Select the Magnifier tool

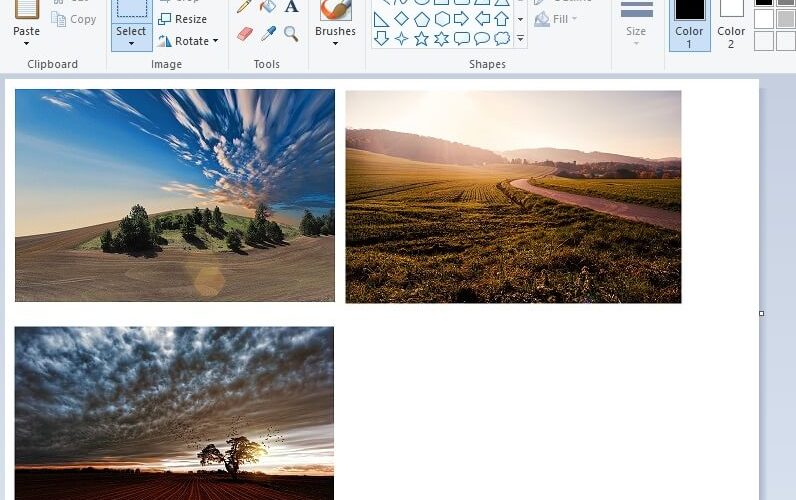[291, 34]
